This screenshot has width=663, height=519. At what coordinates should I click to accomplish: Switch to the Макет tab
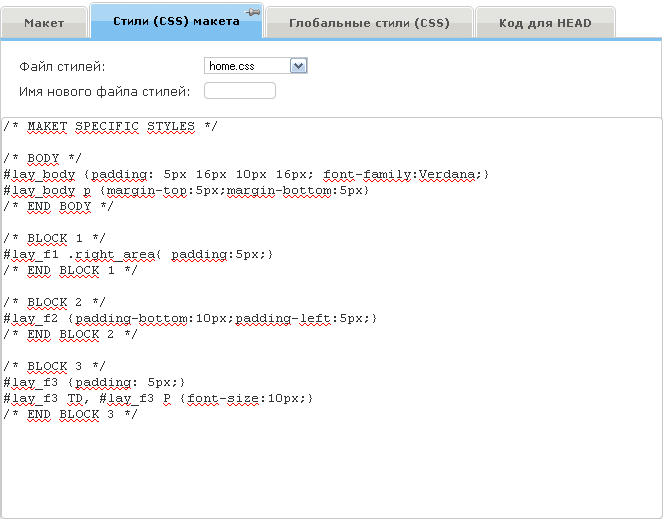coord(44,22)
